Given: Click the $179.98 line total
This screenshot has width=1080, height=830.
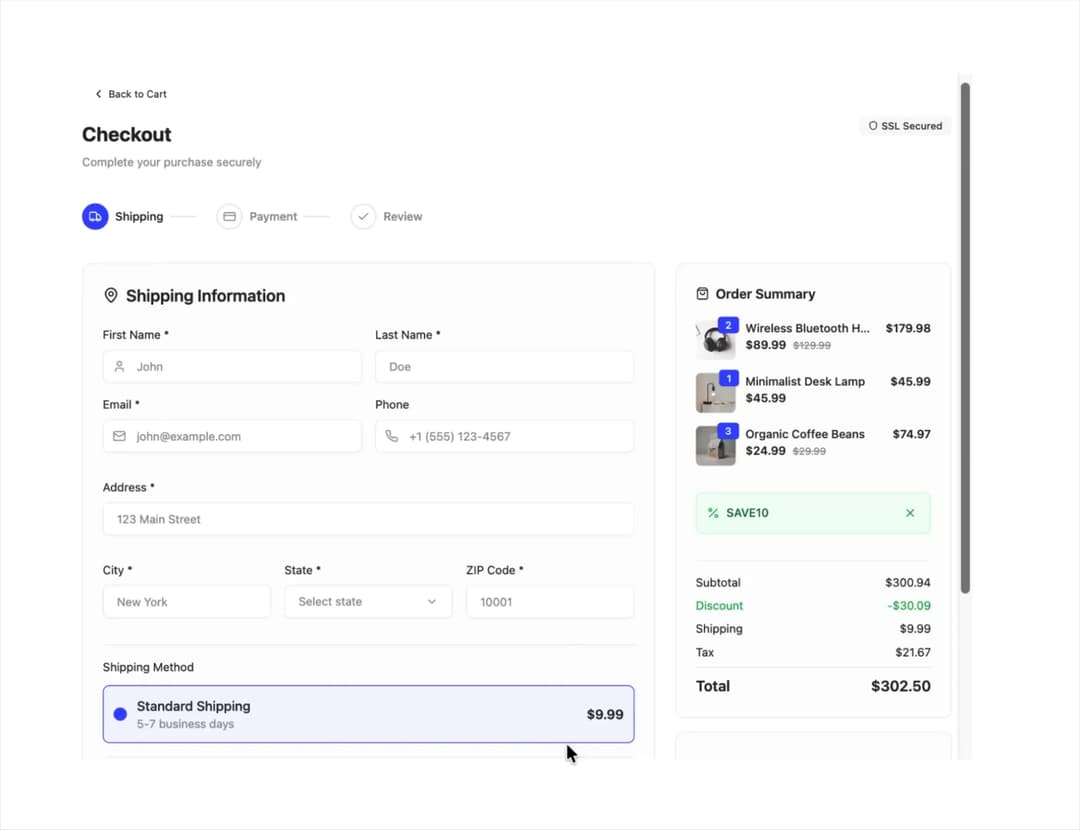Looking at the screenshot, I should point(908,329).
